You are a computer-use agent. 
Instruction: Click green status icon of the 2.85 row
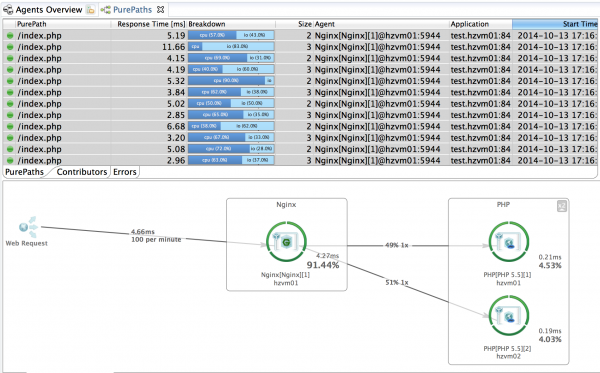pyautogui.click(x=10, y=115)
